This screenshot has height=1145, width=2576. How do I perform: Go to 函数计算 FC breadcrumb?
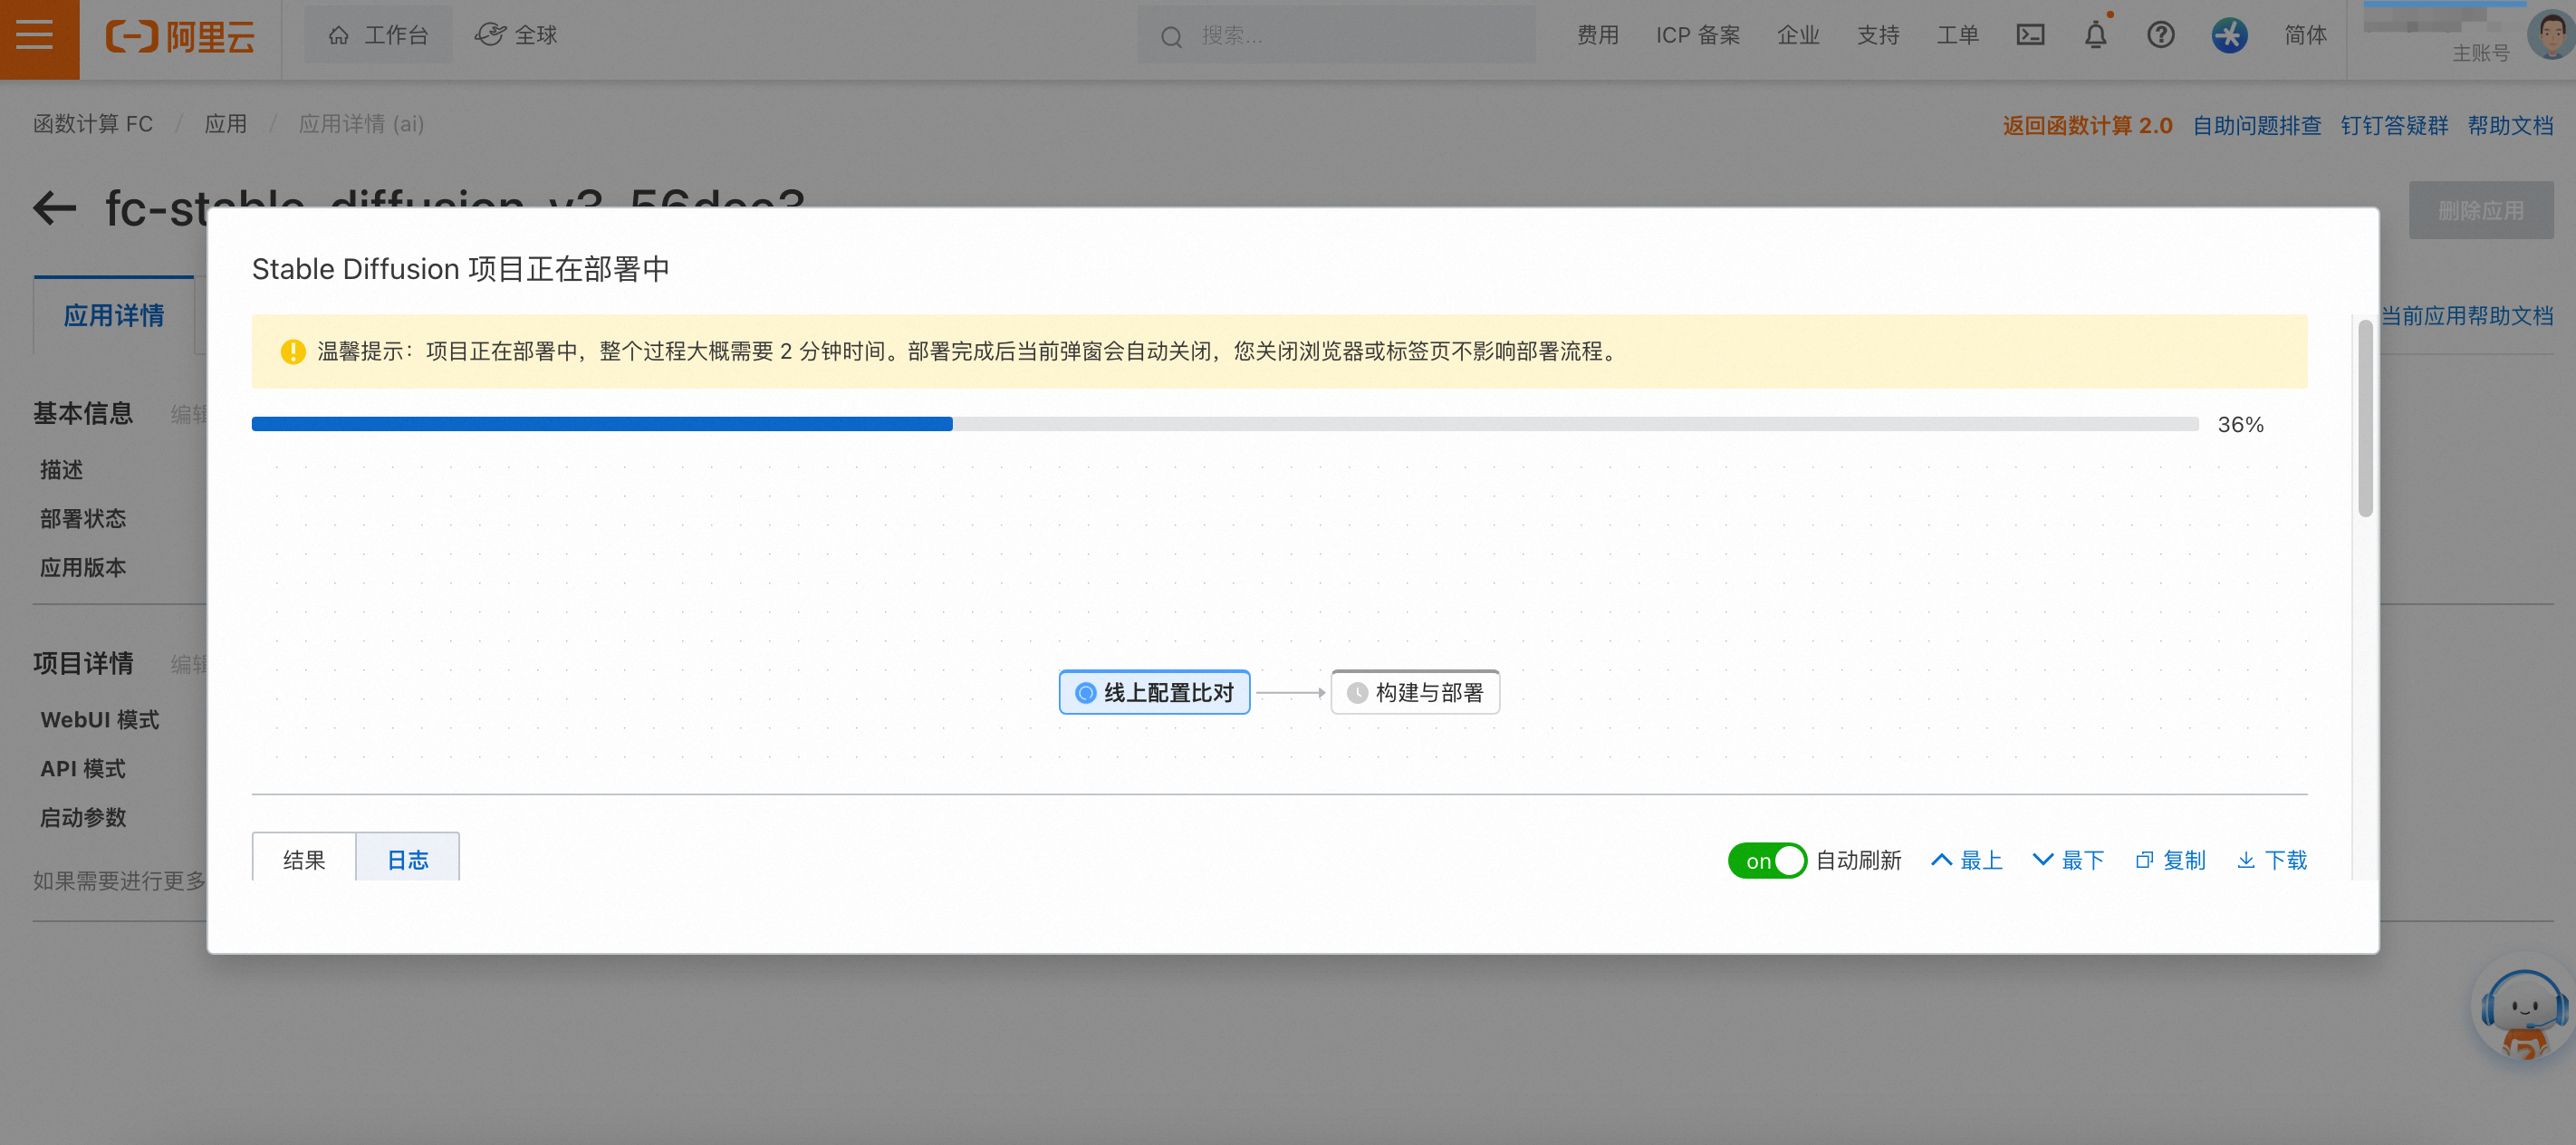point(93,124)
